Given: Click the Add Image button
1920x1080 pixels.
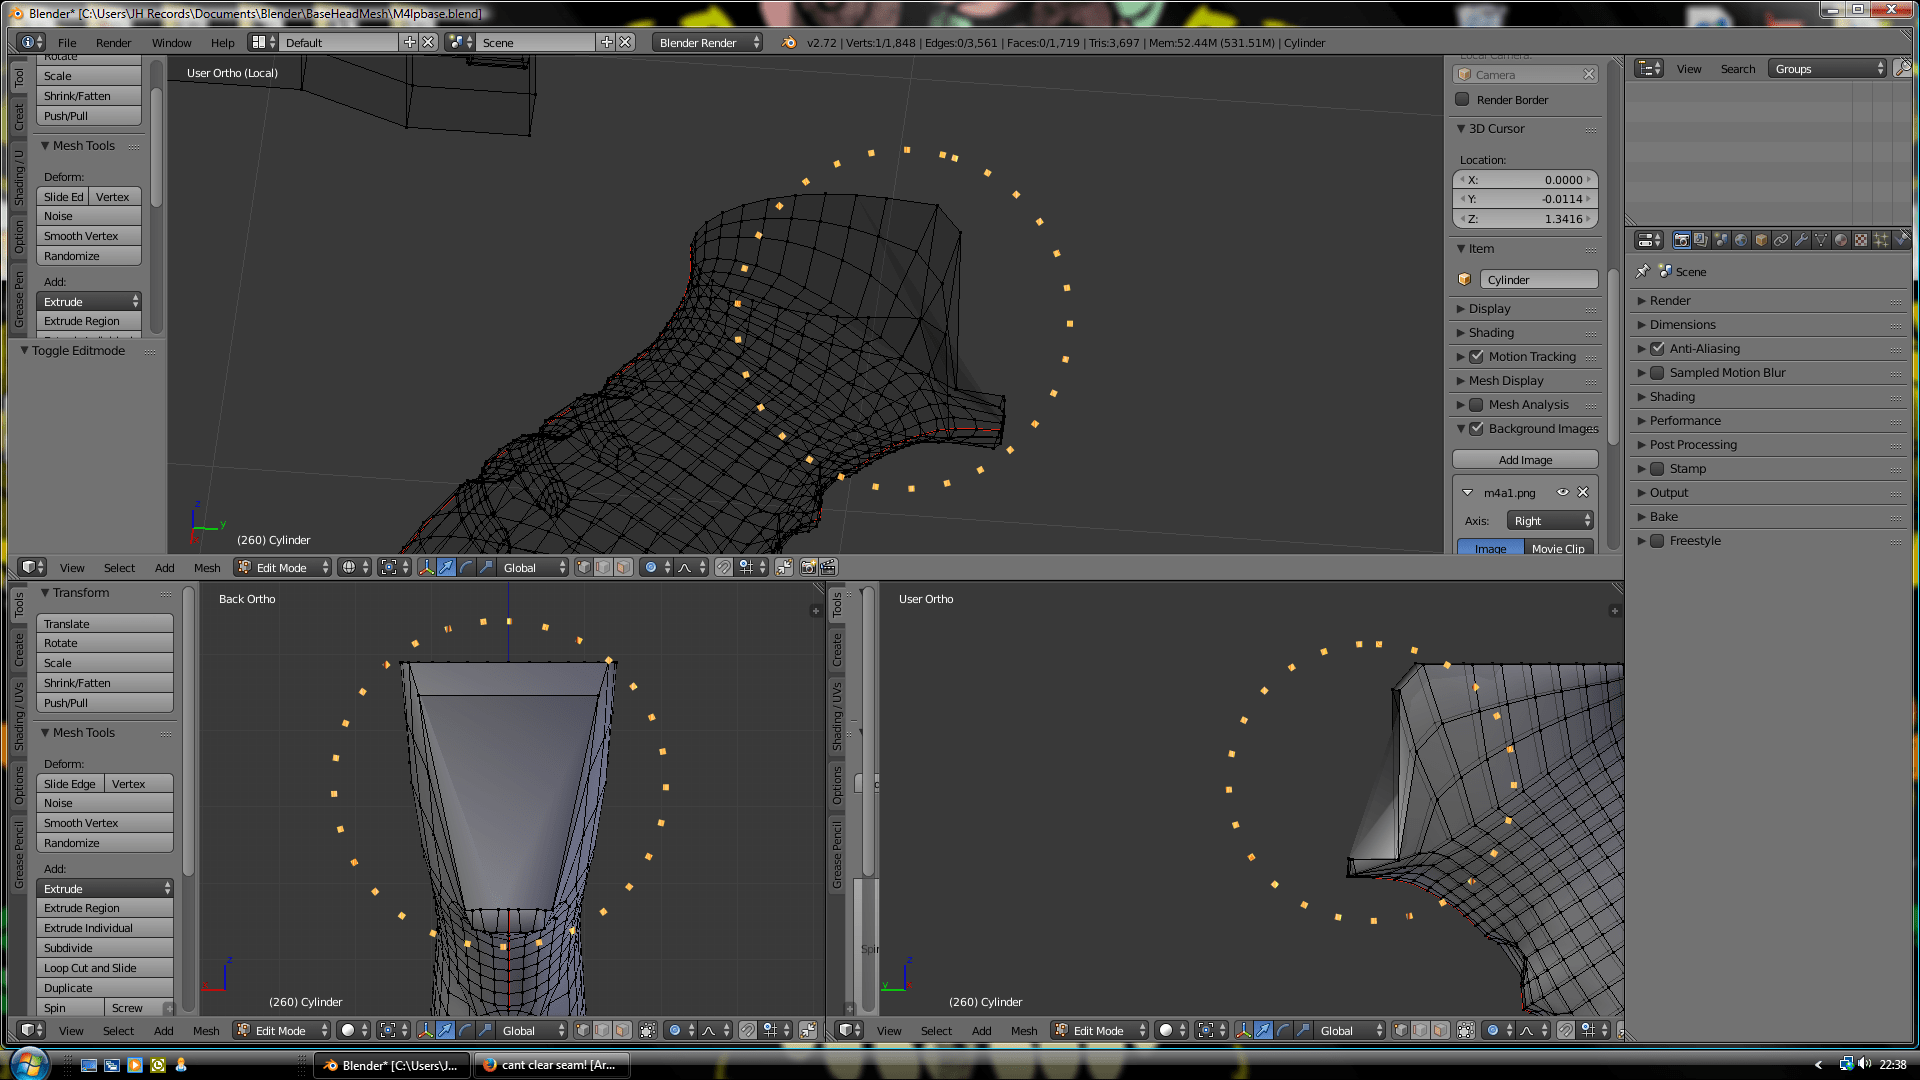Looking at the screenshot, I should 1524,458.
